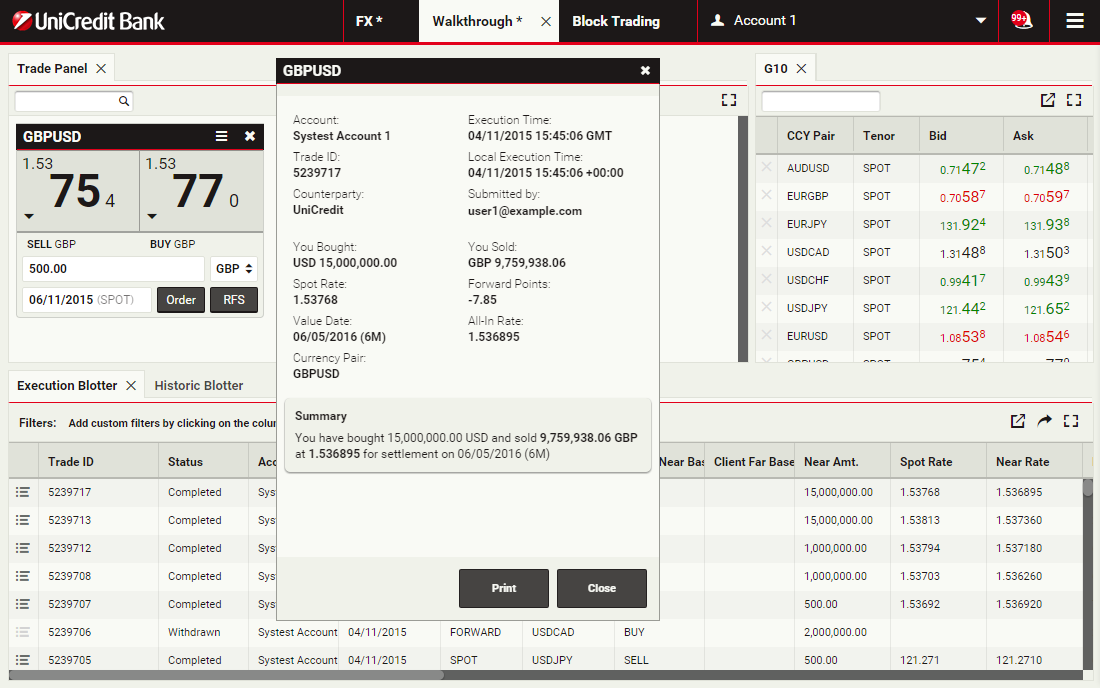The width and height of the screenshot is (1100, 688).
Task: Click the GBPUSD tile menu icon
Action: (222, 136)
